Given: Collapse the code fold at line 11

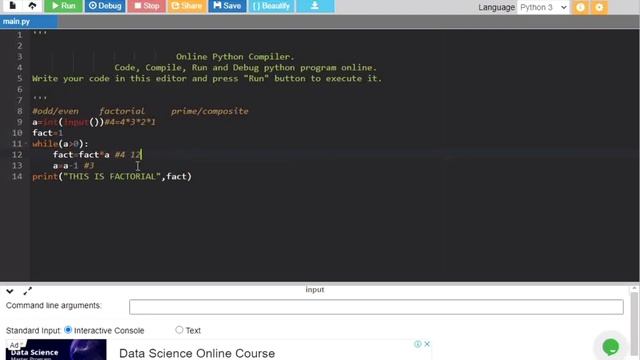Looking at the screenshot, I should coord(26,144).
